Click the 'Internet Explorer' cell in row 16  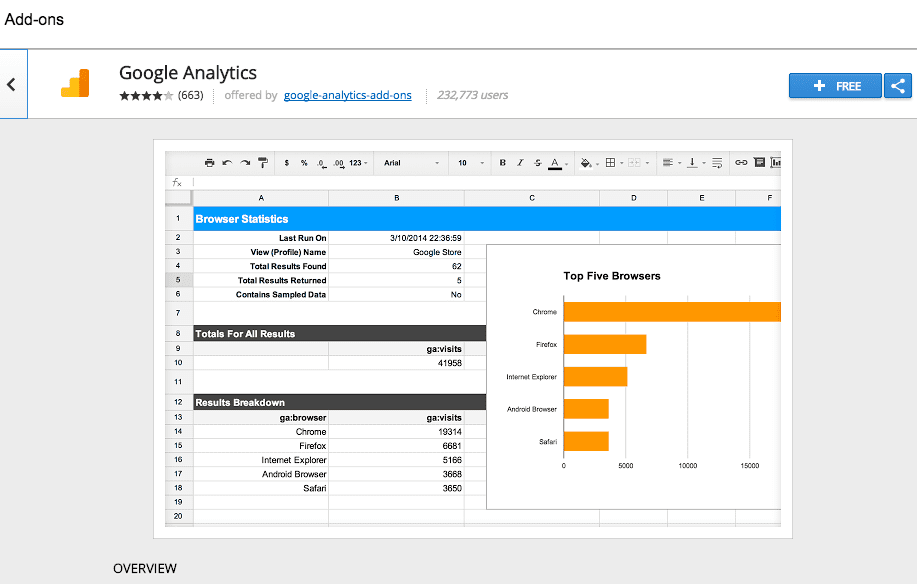pos(261,460)
